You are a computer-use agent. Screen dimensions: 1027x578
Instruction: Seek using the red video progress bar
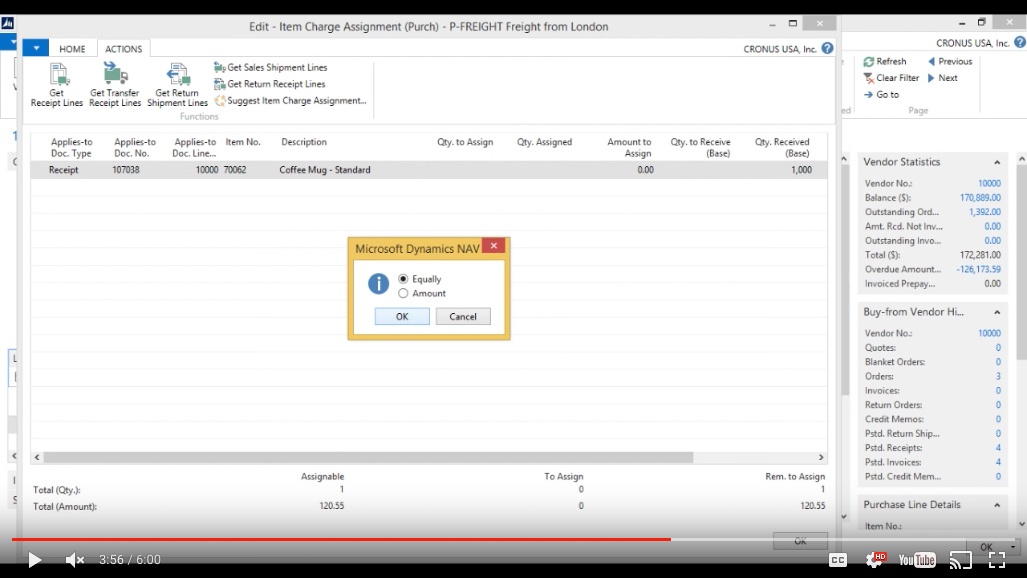341,539
